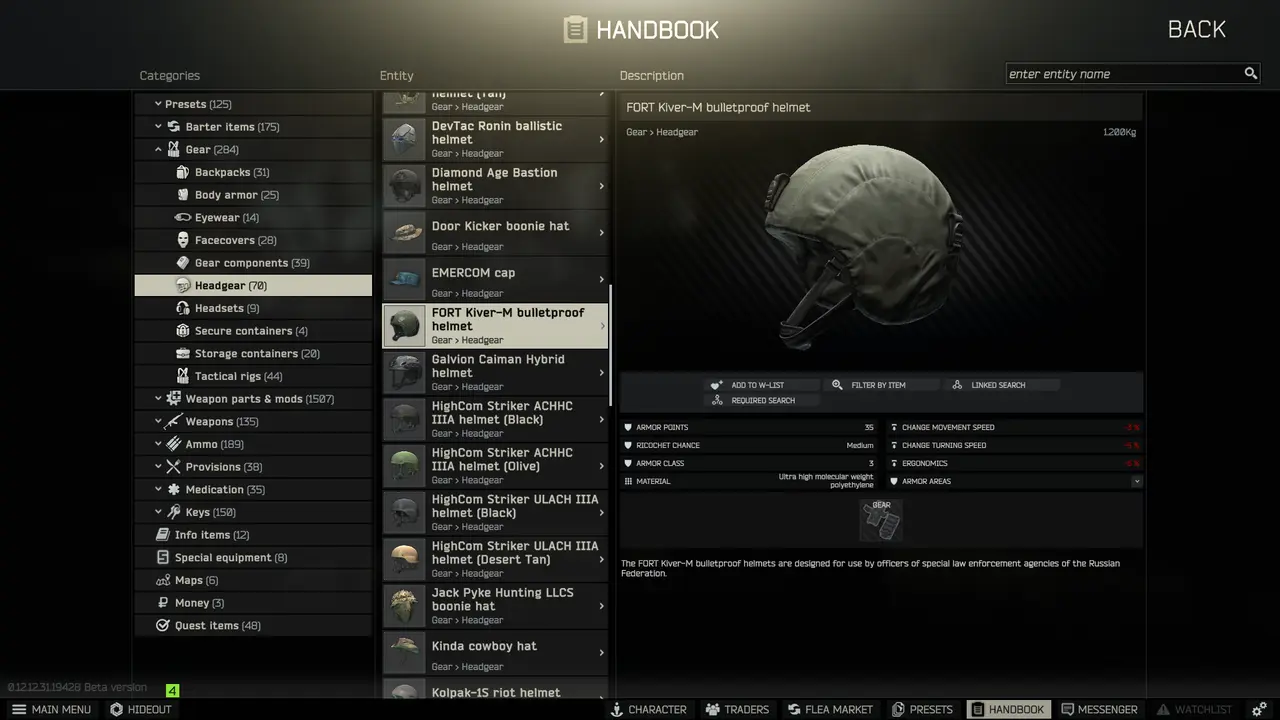Click the Backpacks category icon
Screen dimensions: 1280x720
(183, 172)
